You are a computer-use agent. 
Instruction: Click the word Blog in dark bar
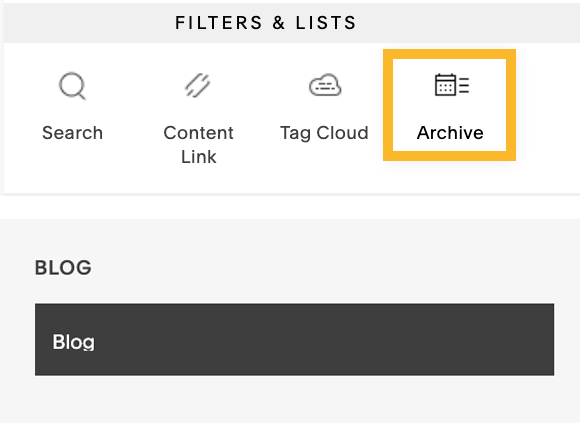coord(74,342)
